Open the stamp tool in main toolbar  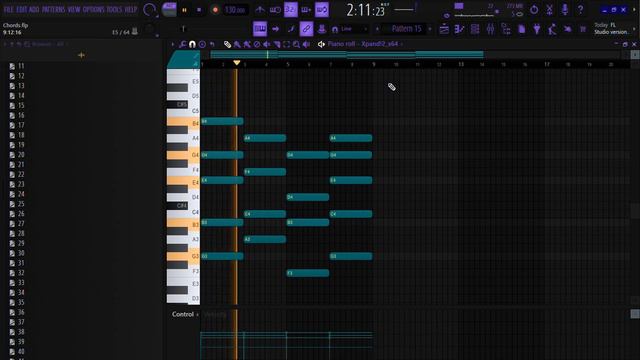322,29
